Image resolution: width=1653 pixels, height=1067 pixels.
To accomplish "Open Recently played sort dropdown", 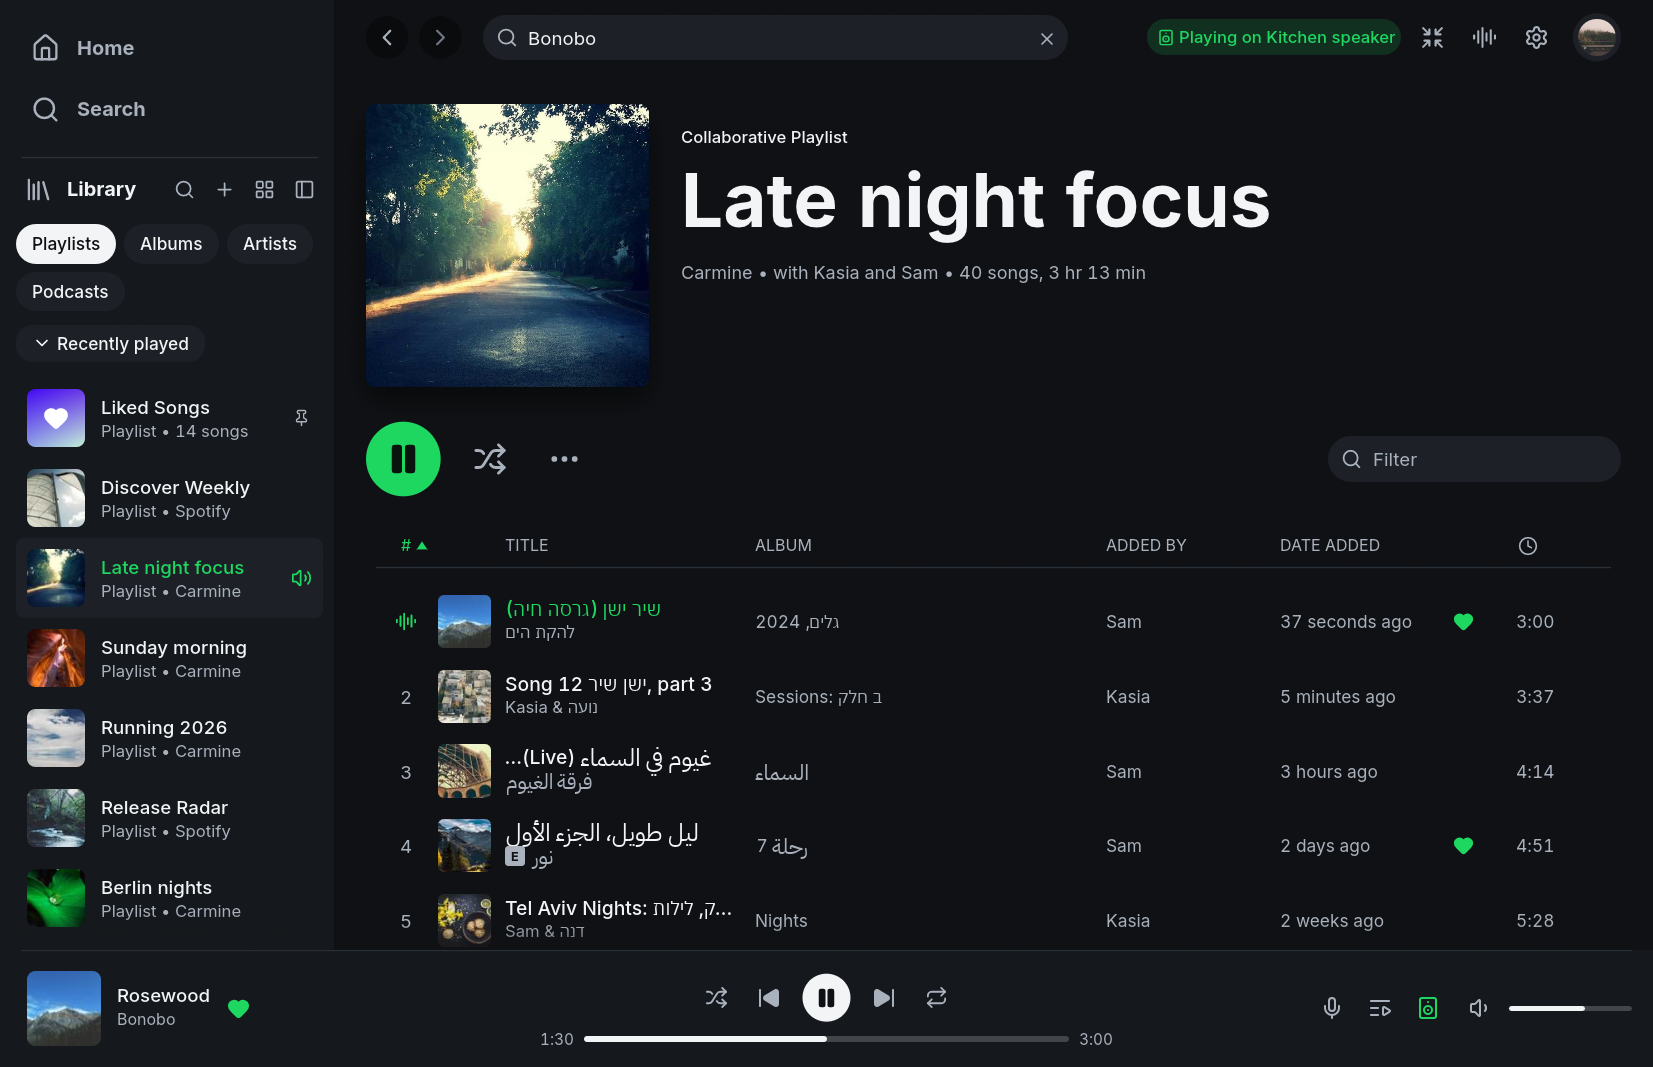I will click(110, 344).
